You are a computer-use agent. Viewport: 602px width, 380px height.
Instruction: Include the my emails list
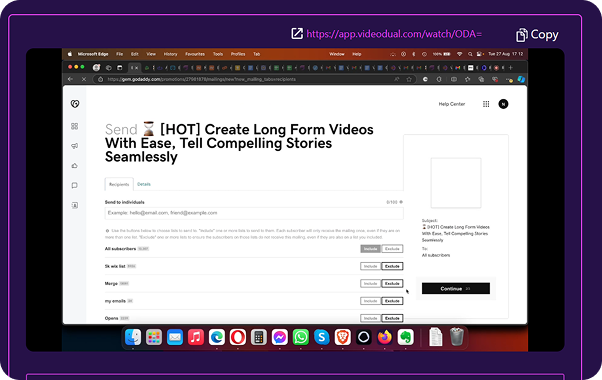coord(370,301)
